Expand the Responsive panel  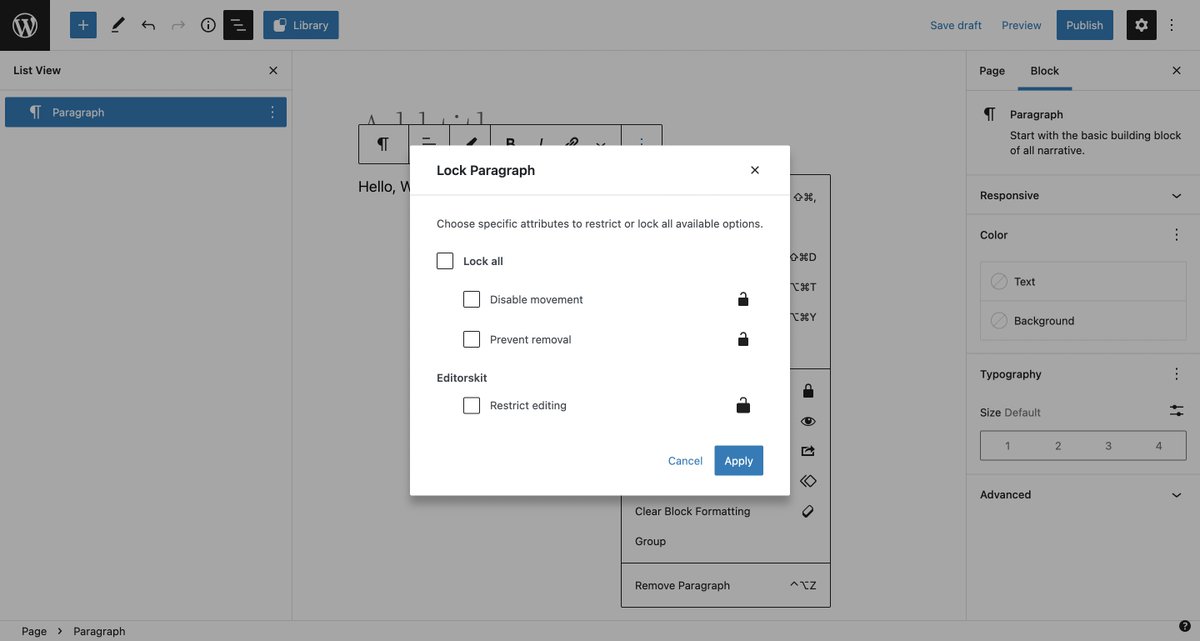tap(1083, 195)
